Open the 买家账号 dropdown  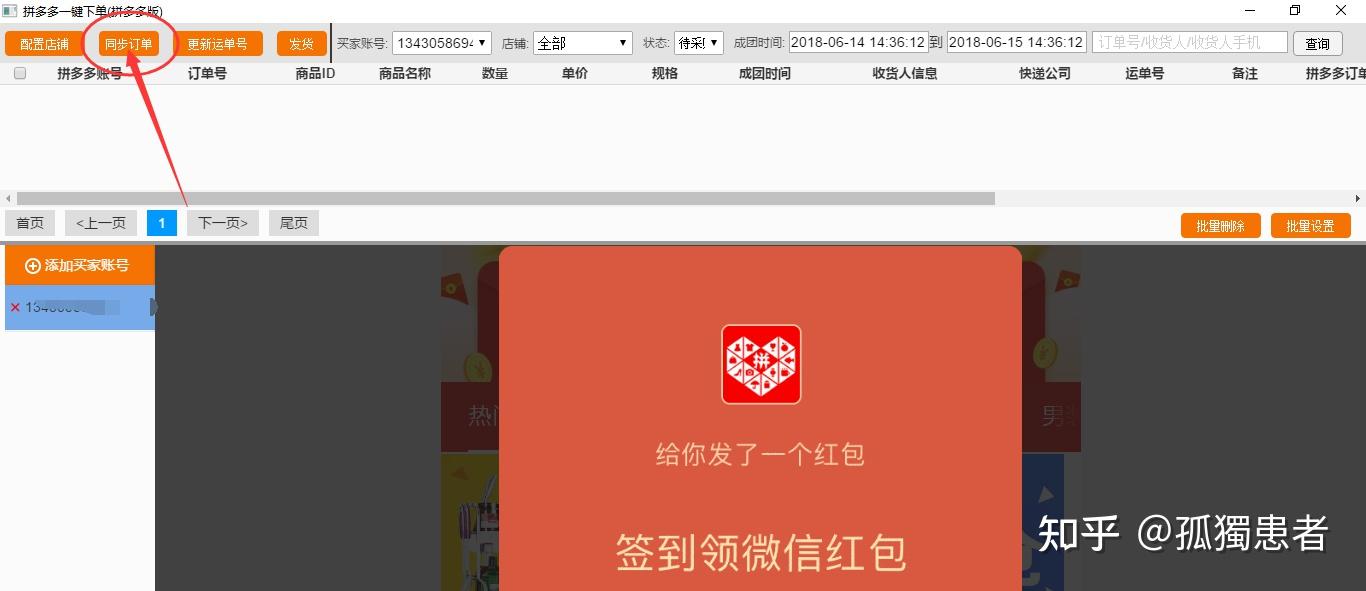click(441, 43)
